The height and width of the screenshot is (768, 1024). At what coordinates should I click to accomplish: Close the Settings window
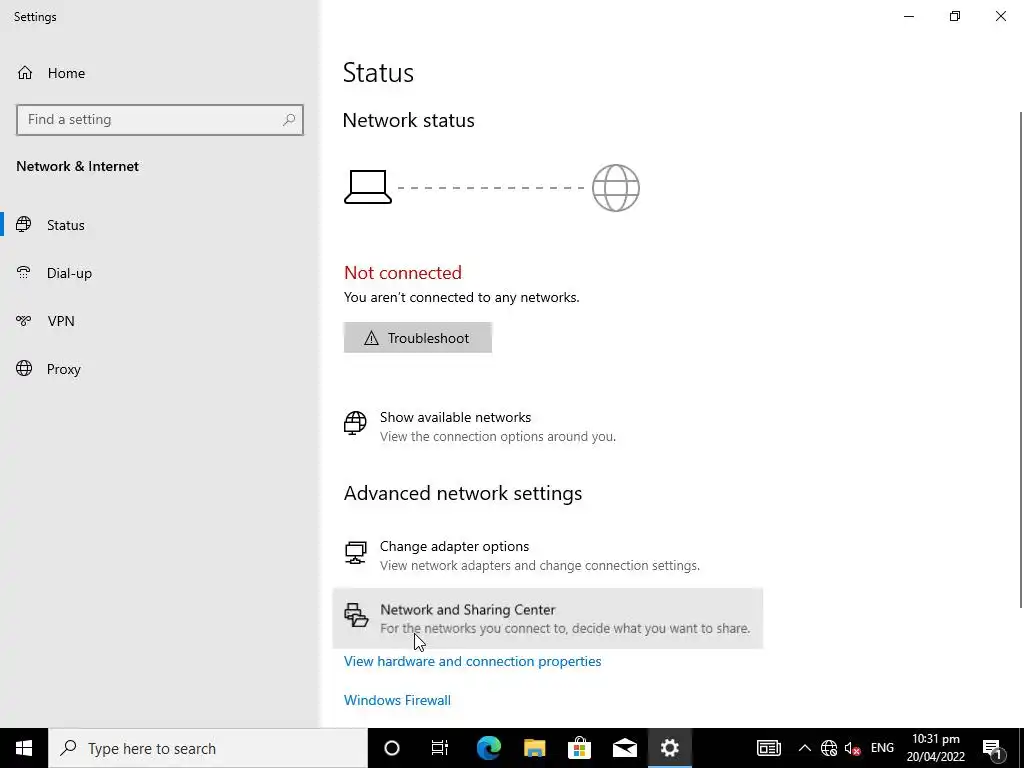1000,16
